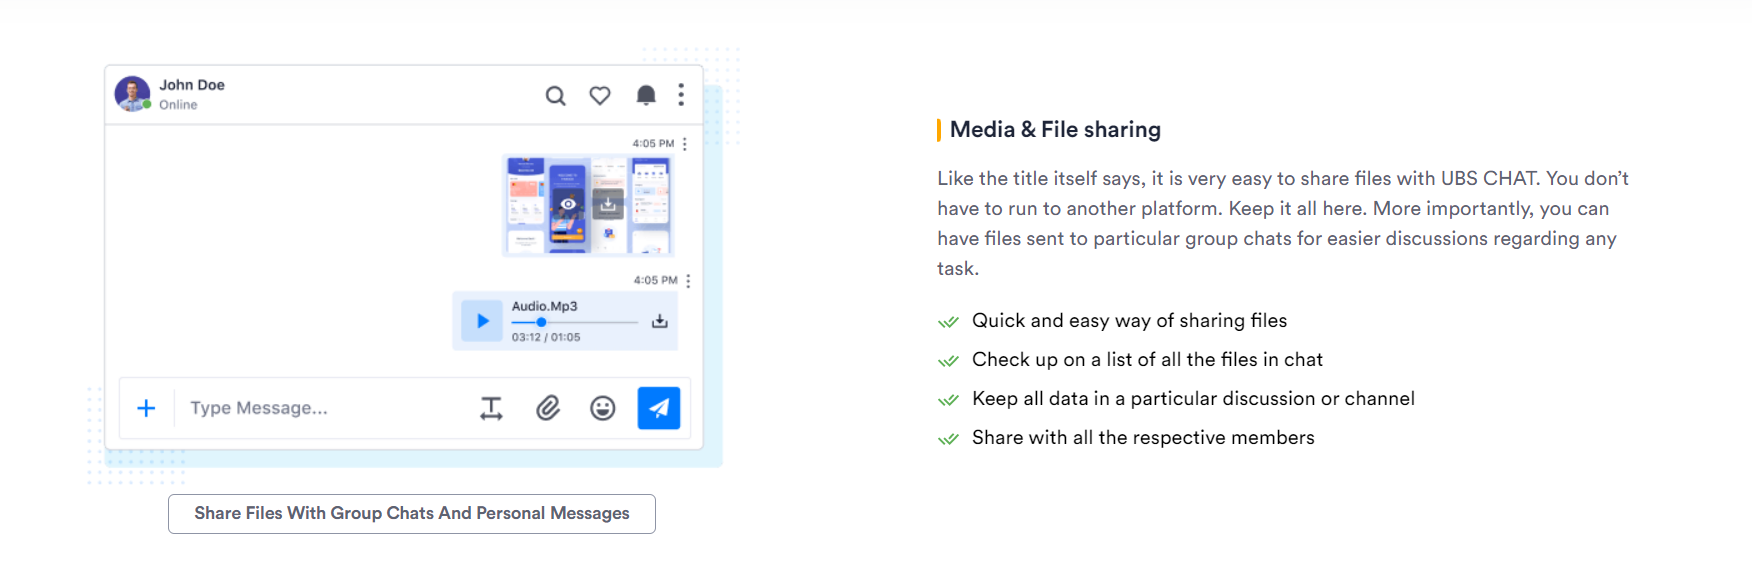Open the bell notifications icon
This screenshot has width=1752, height=585.
point(646,95)
